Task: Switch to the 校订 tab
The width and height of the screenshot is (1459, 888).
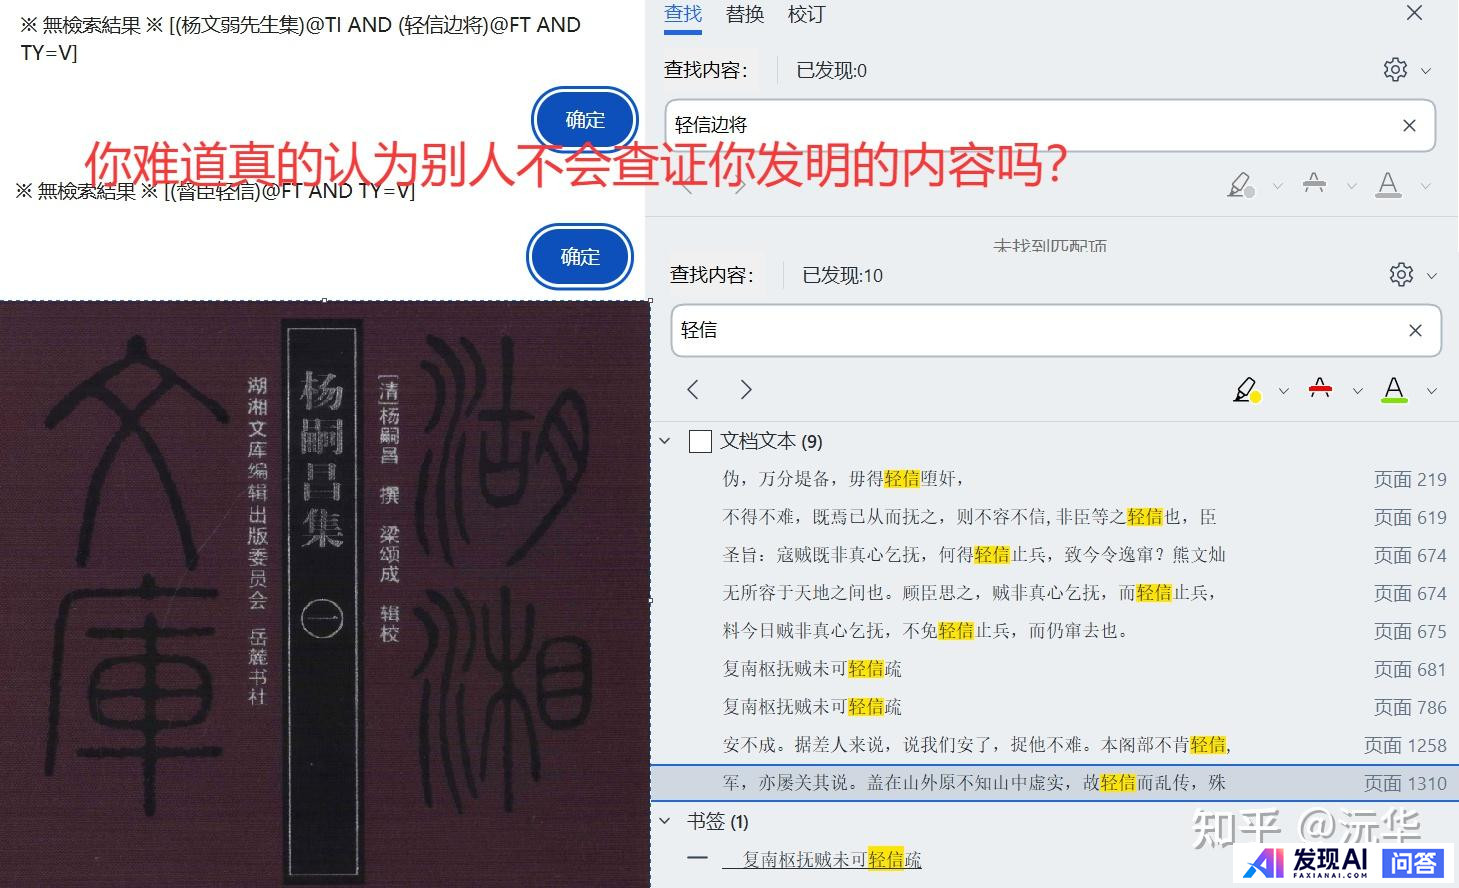Action: 806,14
